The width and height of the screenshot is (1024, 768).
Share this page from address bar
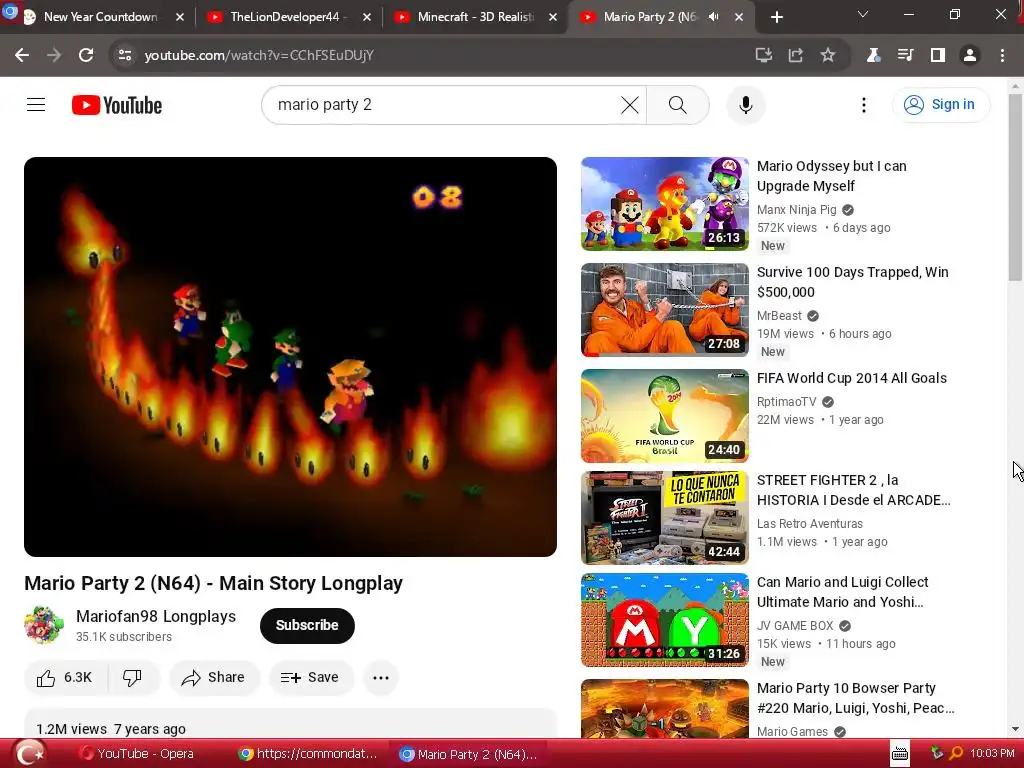click(795, 56)
